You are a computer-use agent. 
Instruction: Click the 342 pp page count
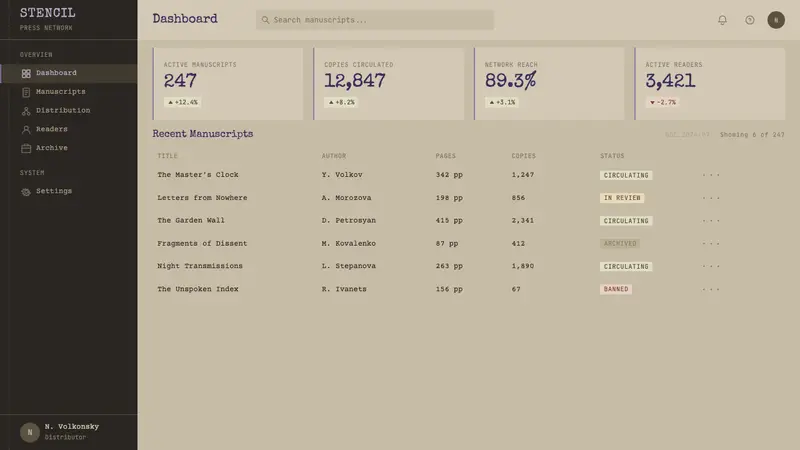449,175
